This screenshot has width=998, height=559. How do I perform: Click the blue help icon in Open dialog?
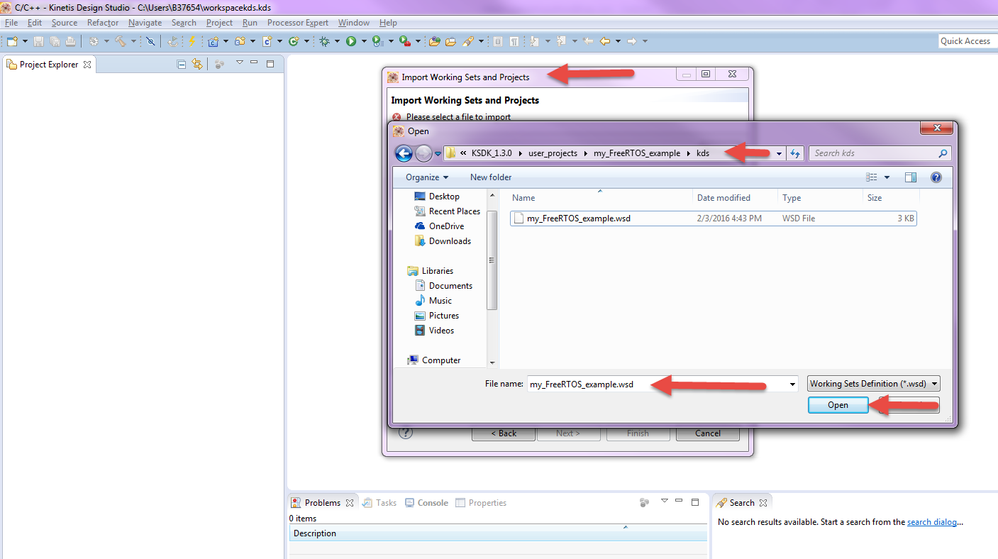(x=936, y=178)
